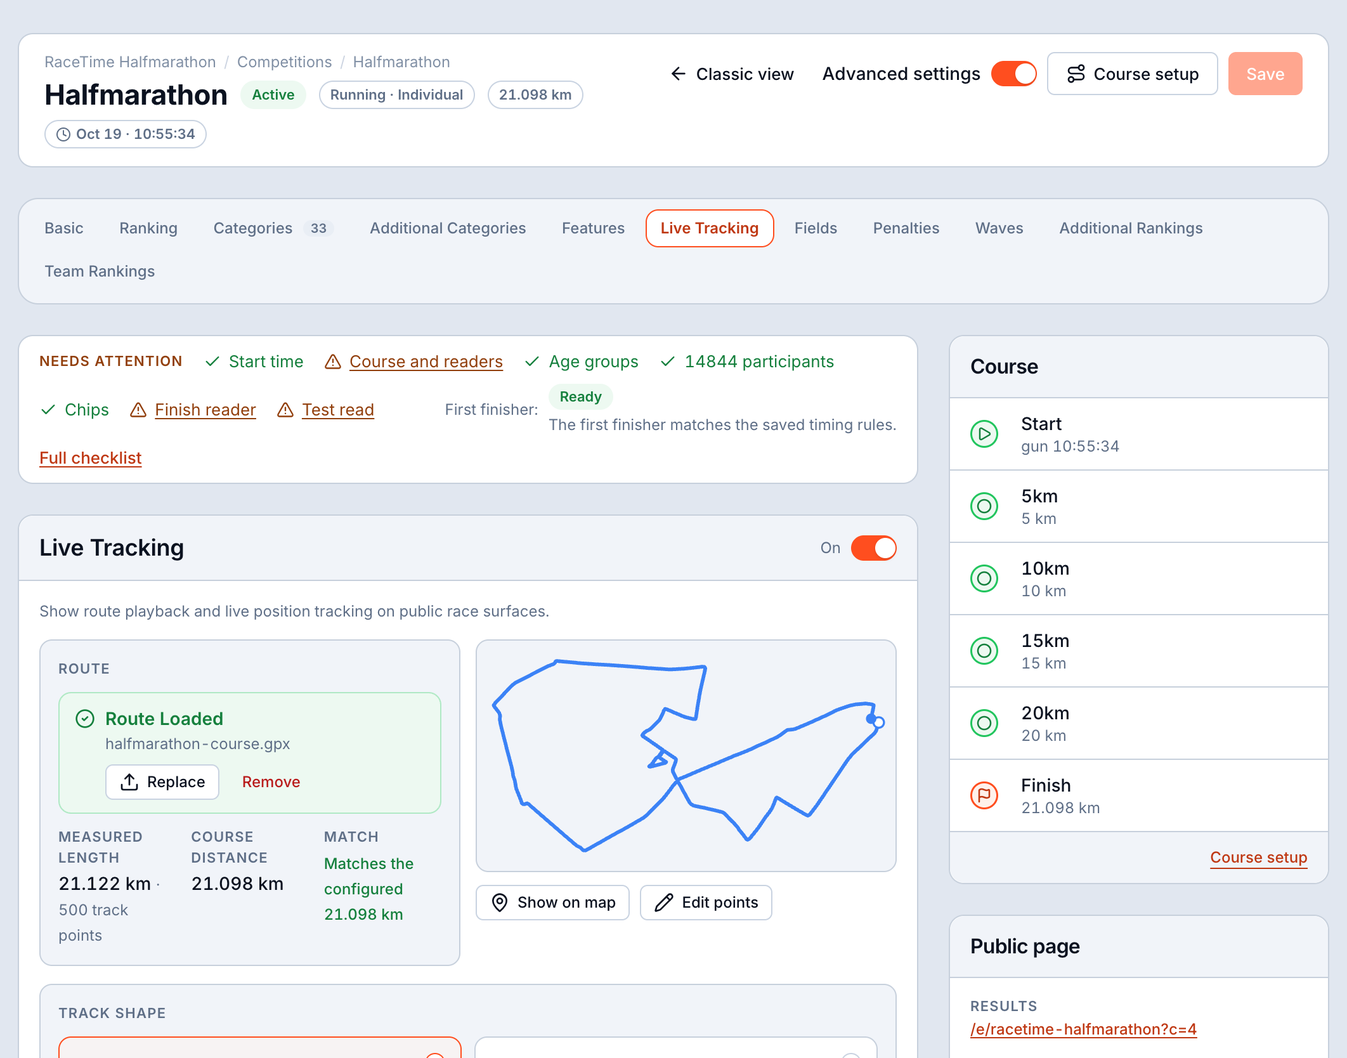Open the Edit points editor
The width and height of the screenshot is (1347, 1058).
pos(706,903)
